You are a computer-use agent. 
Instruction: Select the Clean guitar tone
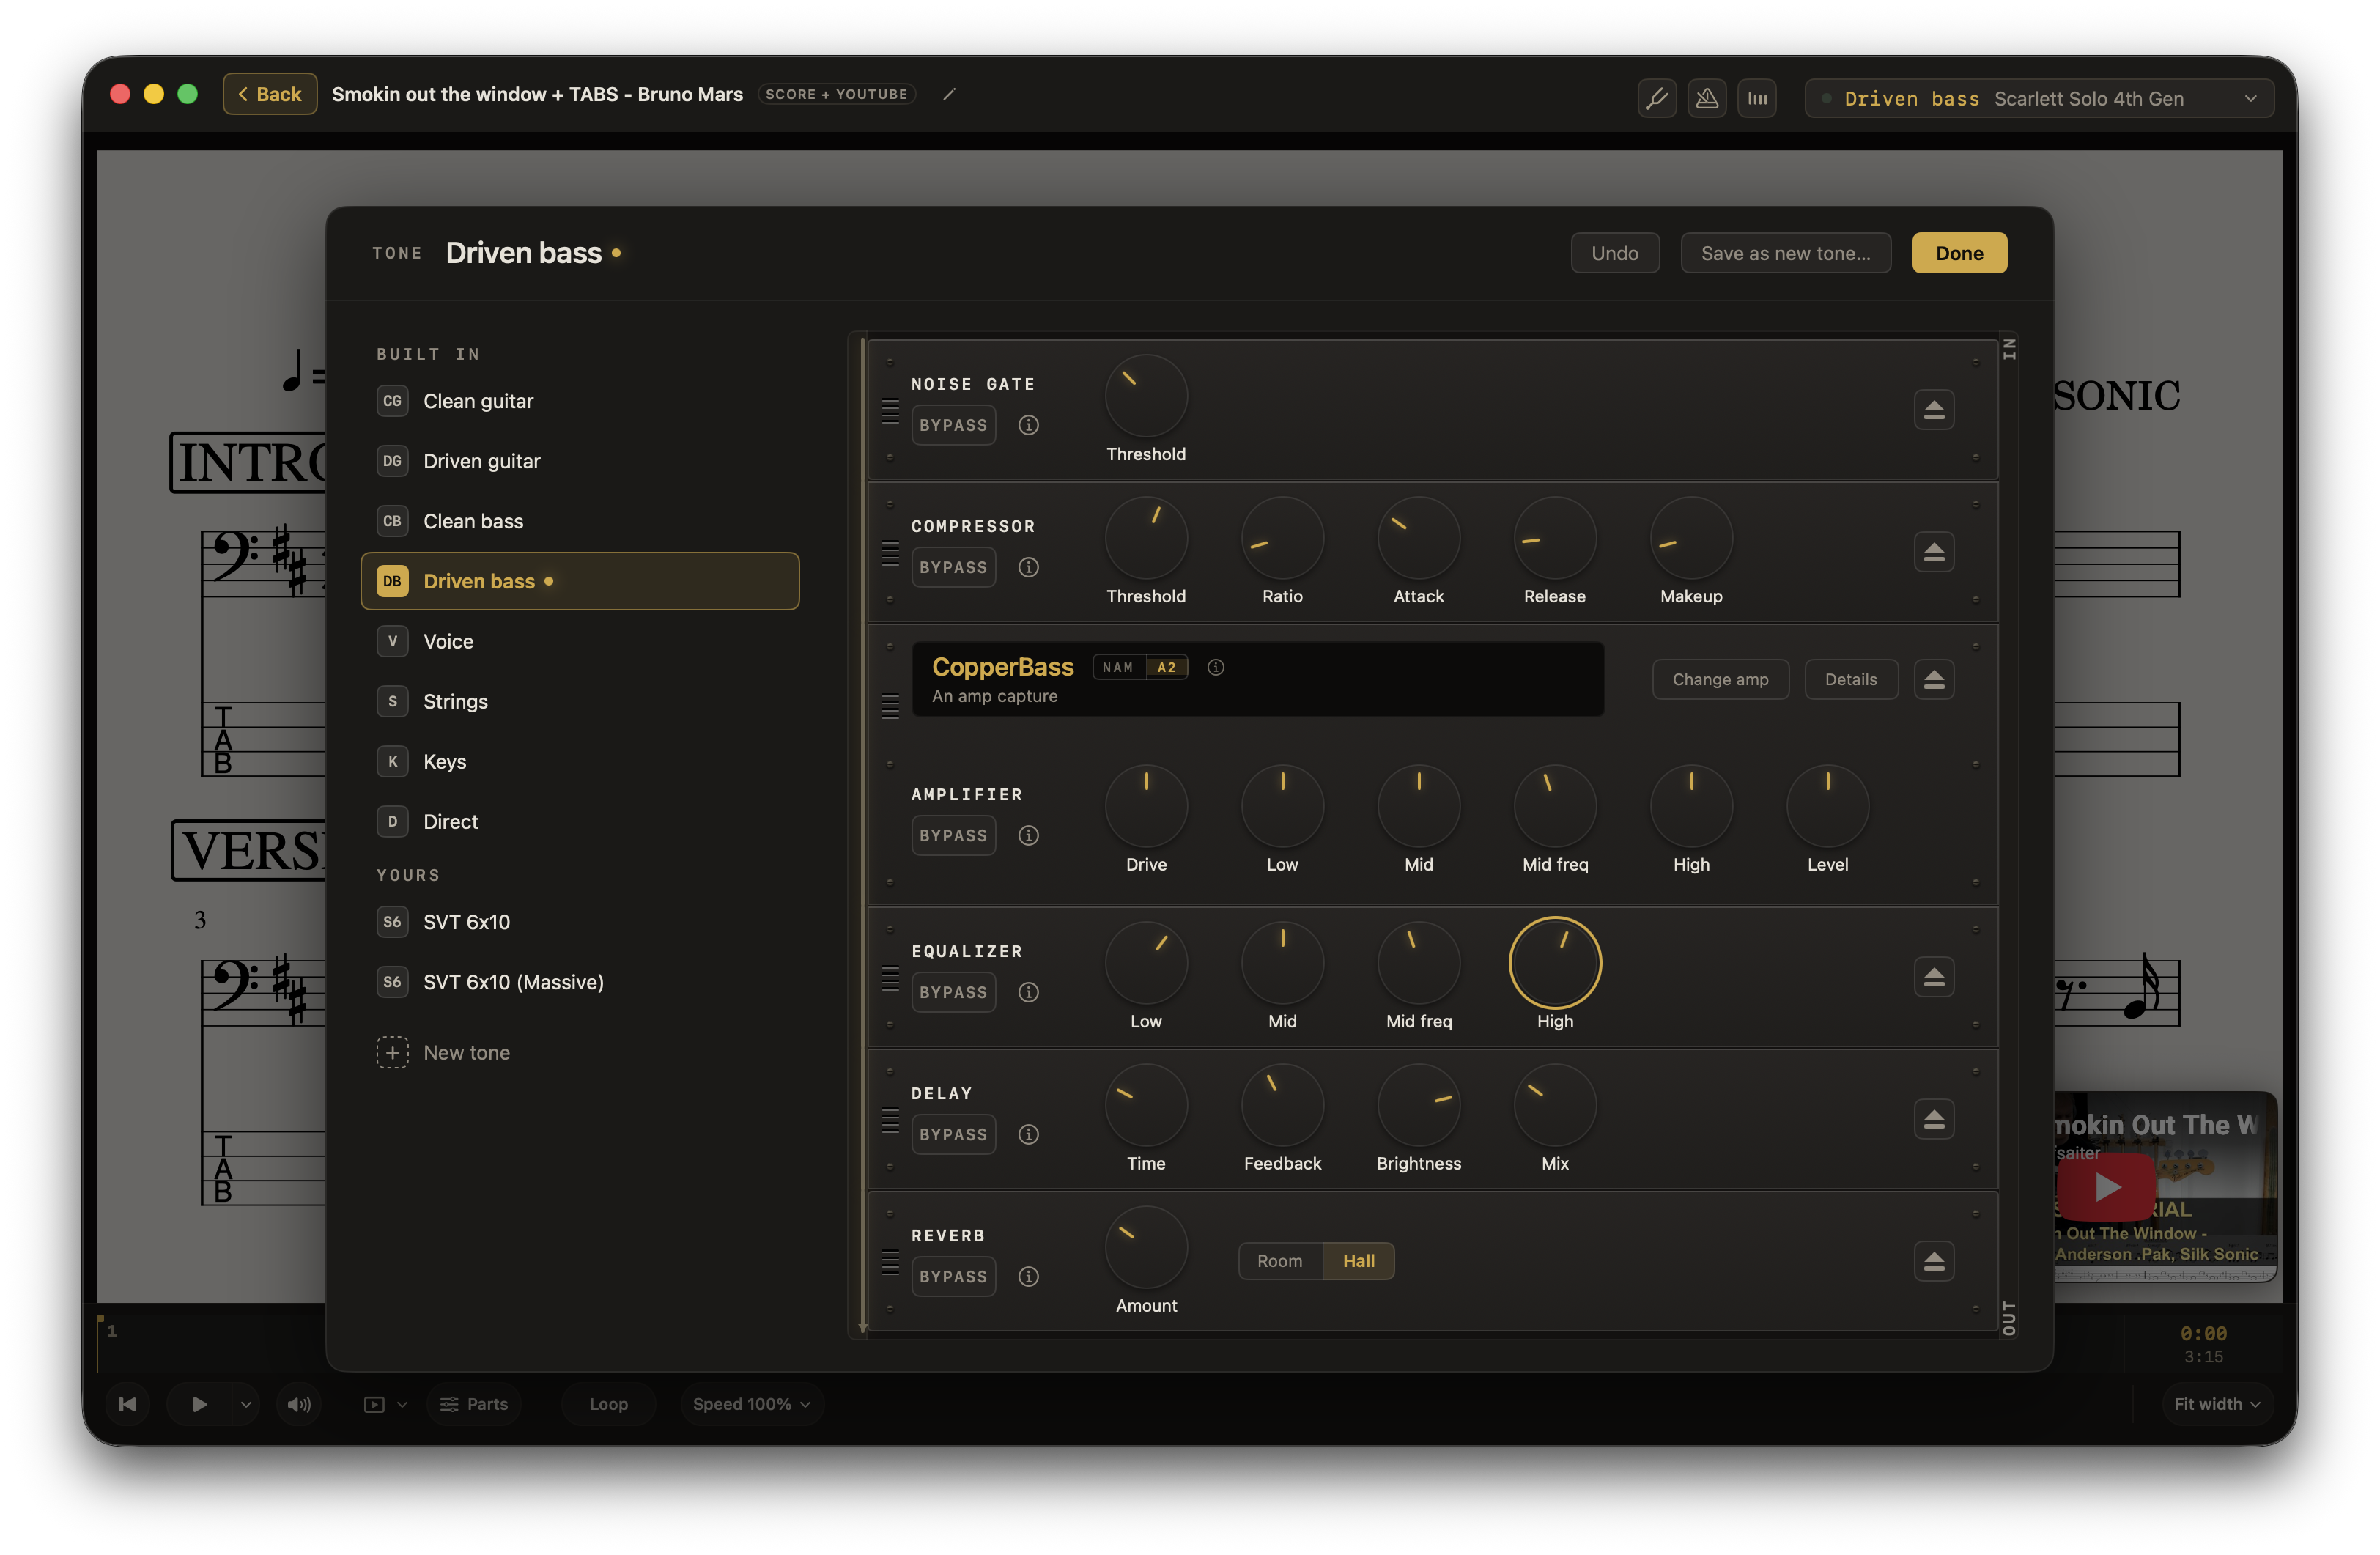click(580, 401)
